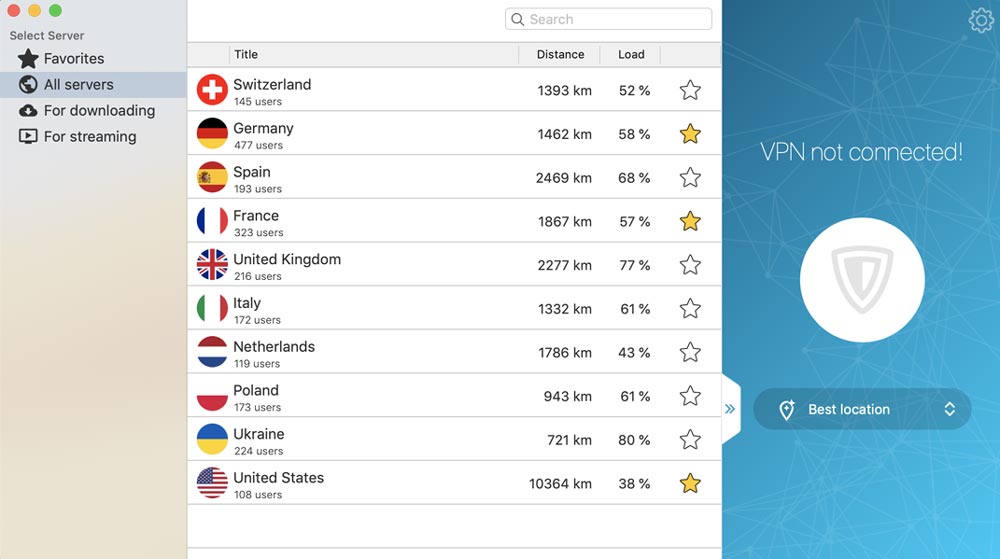The height and width of the screenshot is (559, 1000).
Task: Click the Search input field
Action: point(608,19)
